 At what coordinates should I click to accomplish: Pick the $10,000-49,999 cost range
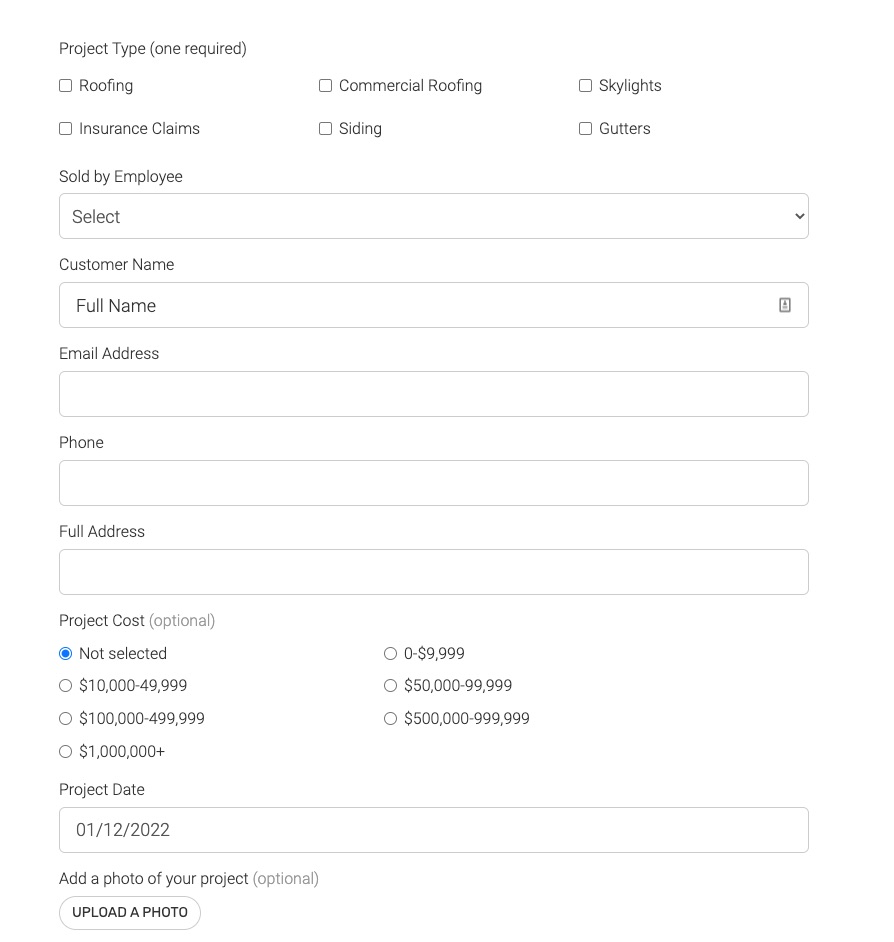pyautogui.click(x=66, y=686)
